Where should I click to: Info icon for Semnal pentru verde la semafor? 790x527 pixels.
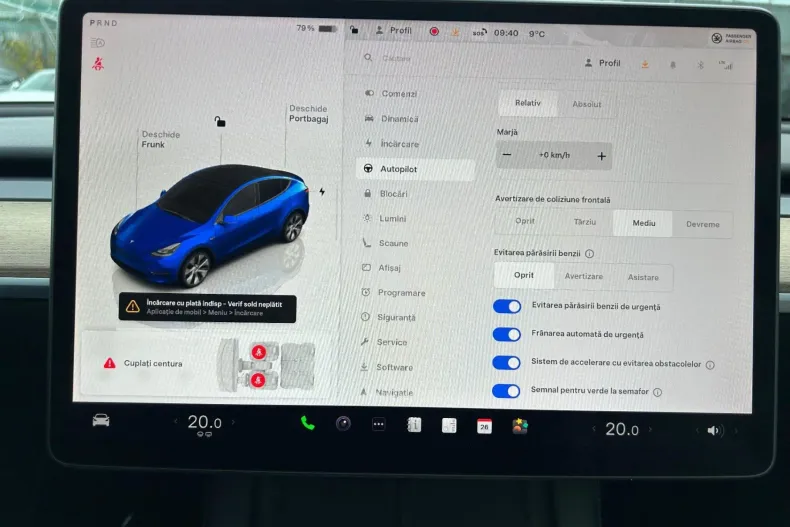[x=657, y=392]
